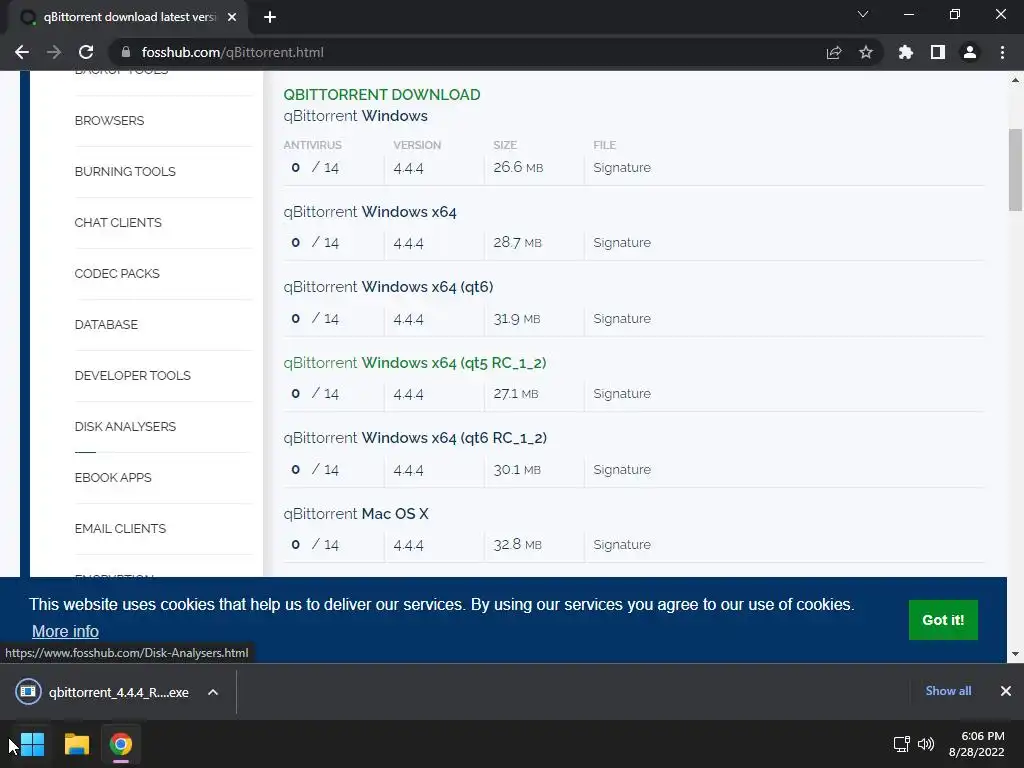Click antivirus result 0/14 for Windows x64 (qt6)

tap(315, 319)
